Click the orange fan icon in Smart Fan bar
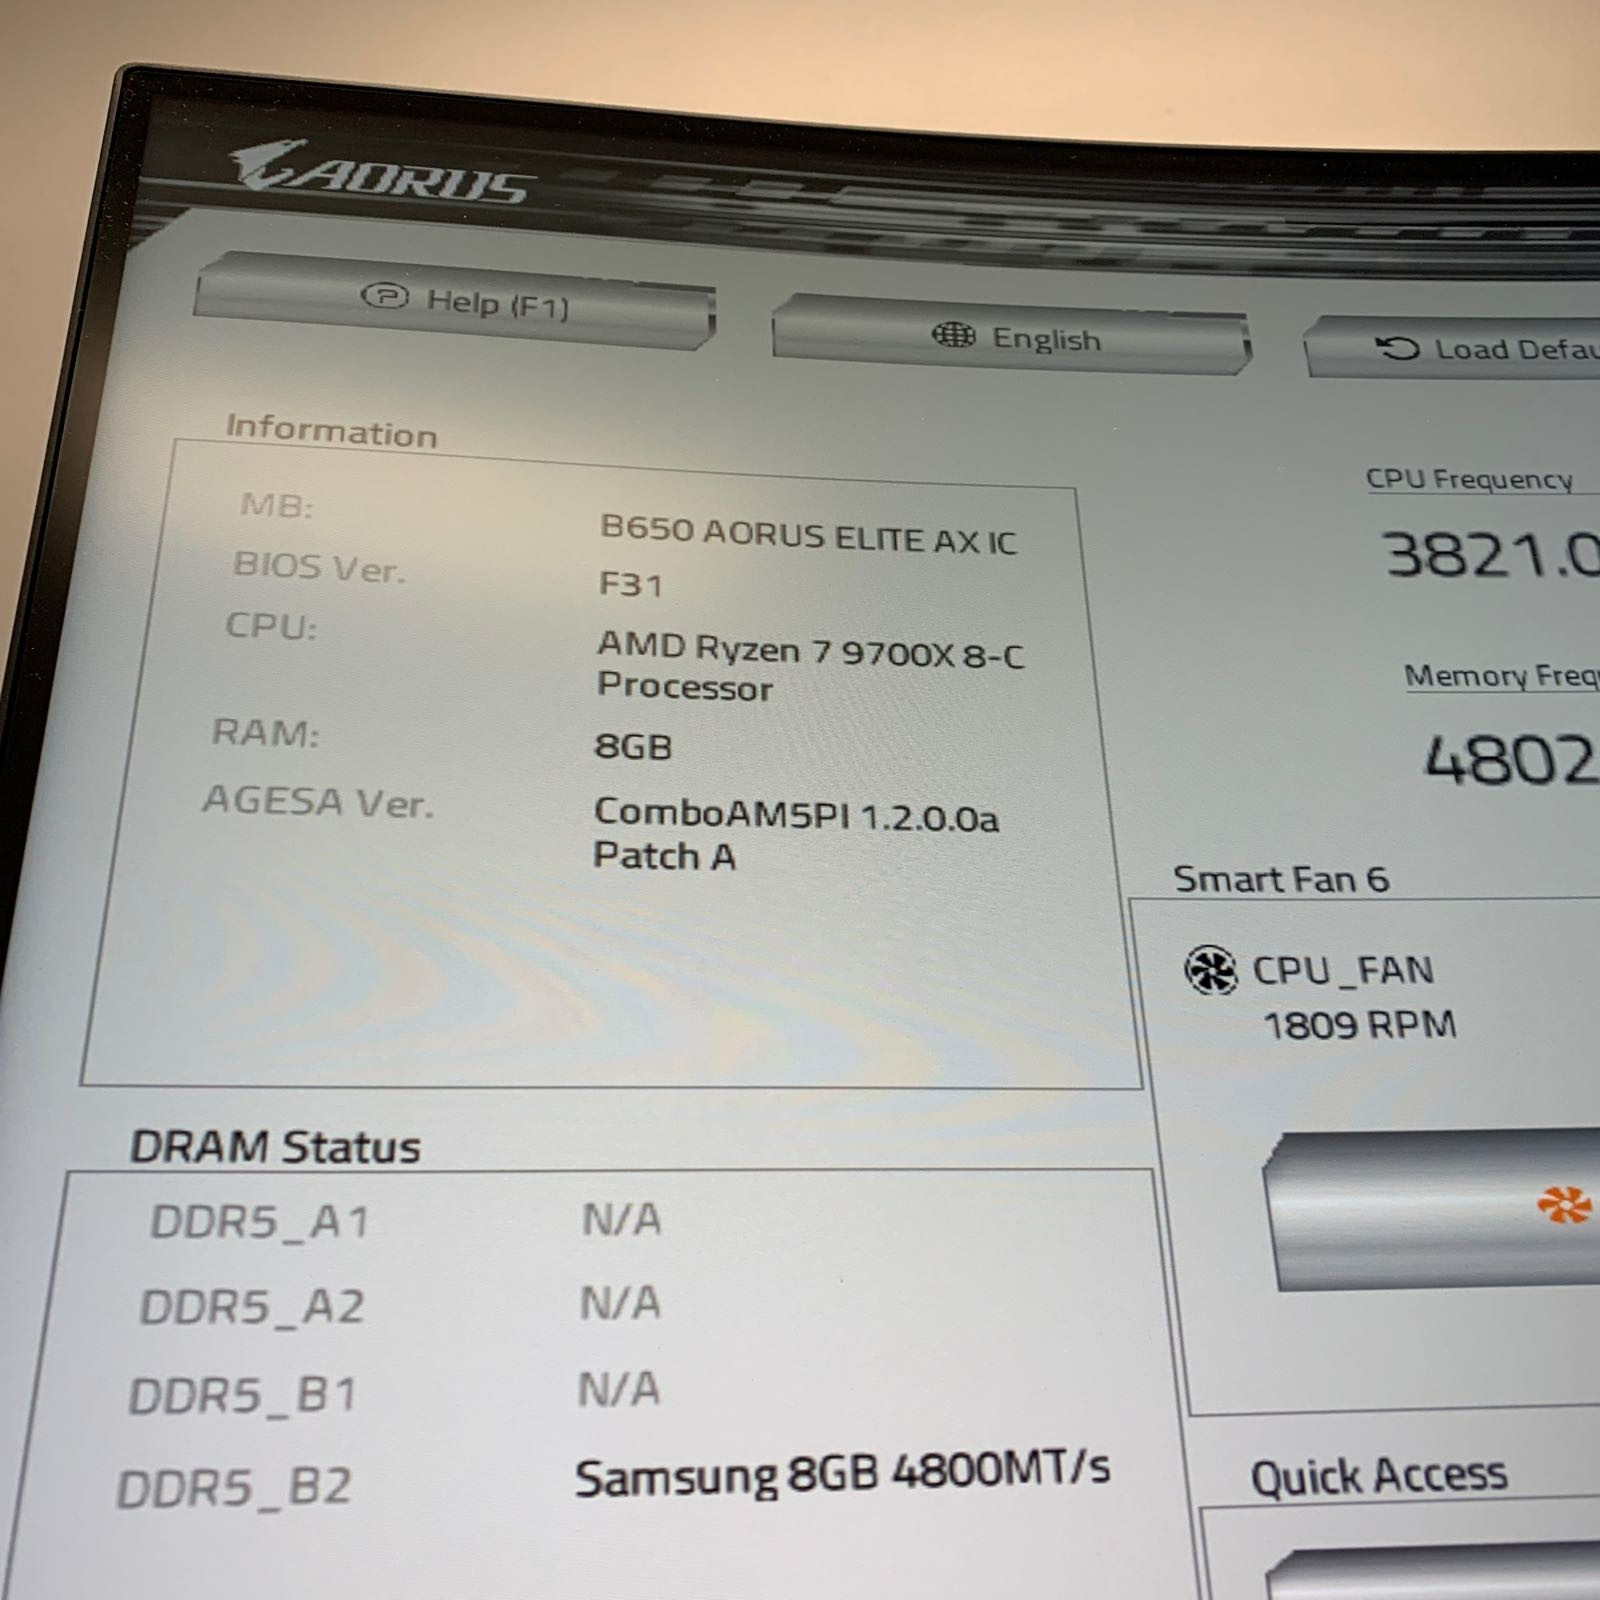Screen dimensions: 1600x1600 (1564, 1204)
